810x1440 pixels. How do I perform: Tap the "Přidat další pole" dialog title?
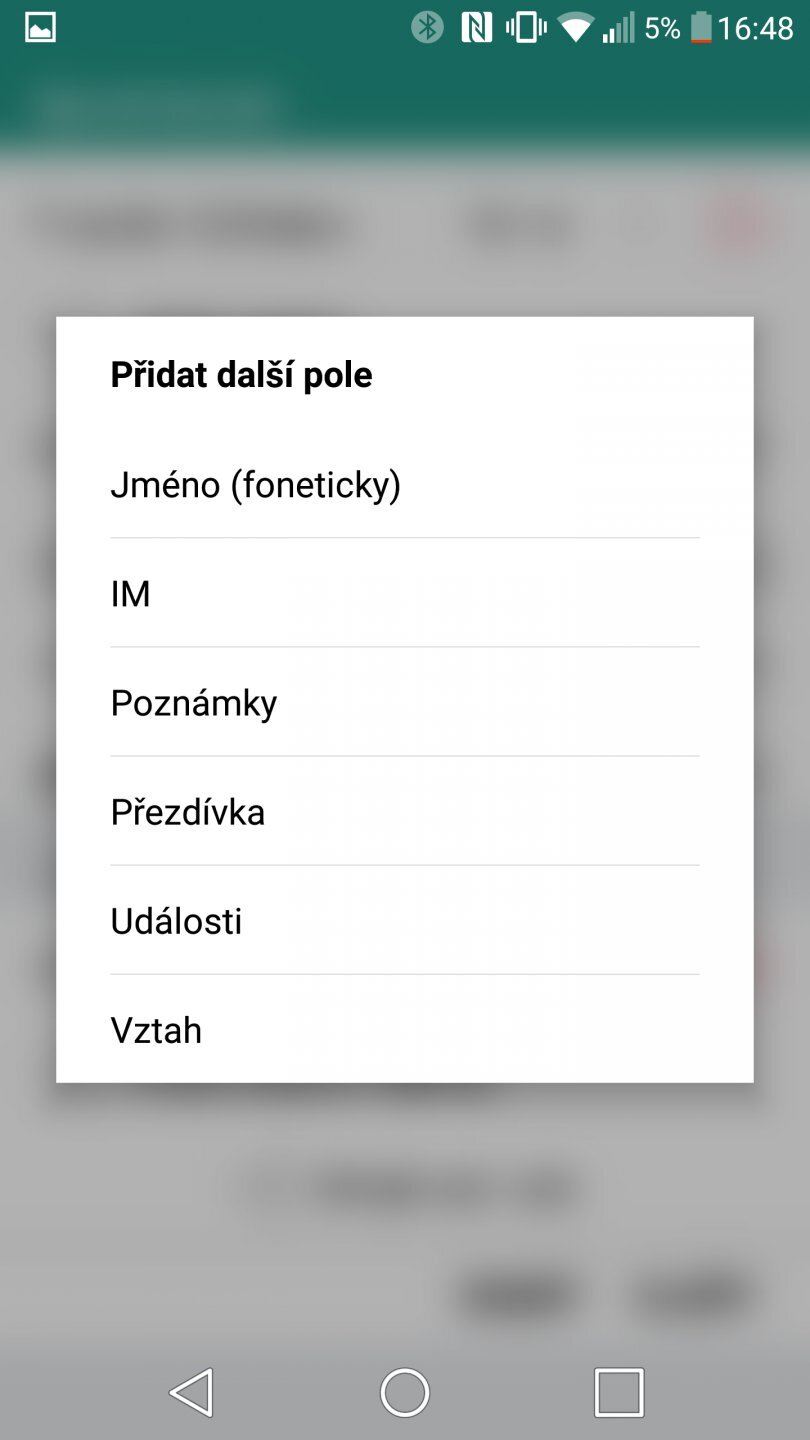pos(241,375)
